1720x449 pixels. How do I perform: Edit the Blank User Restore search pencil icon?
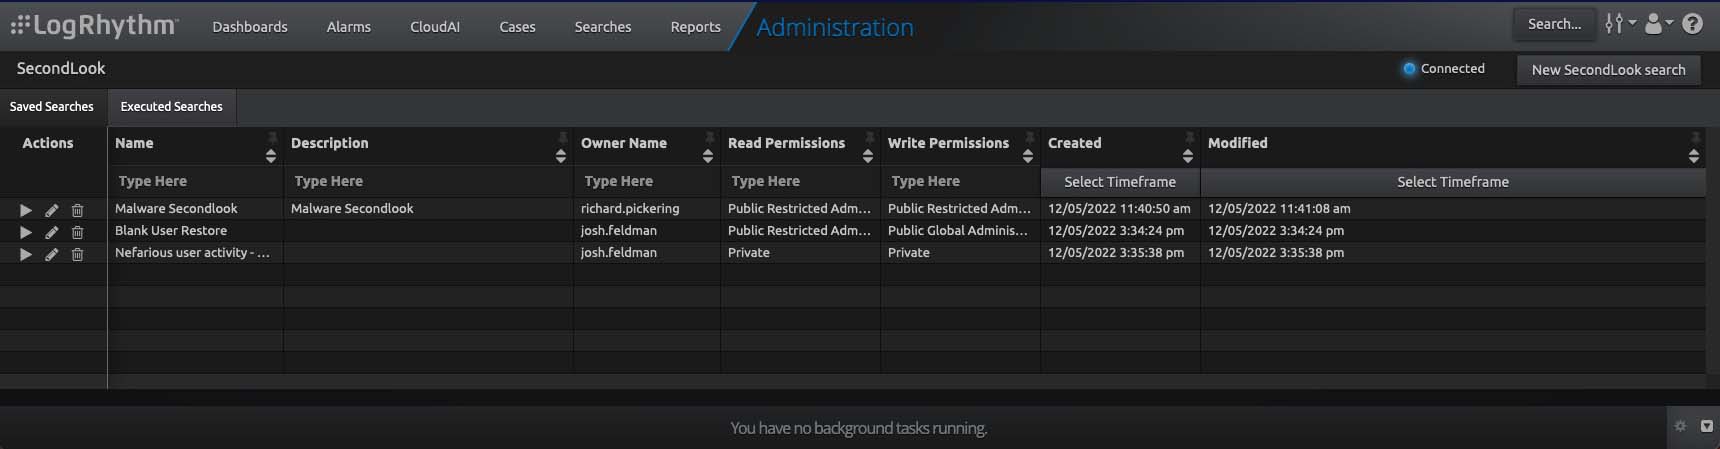coord(51,232)
